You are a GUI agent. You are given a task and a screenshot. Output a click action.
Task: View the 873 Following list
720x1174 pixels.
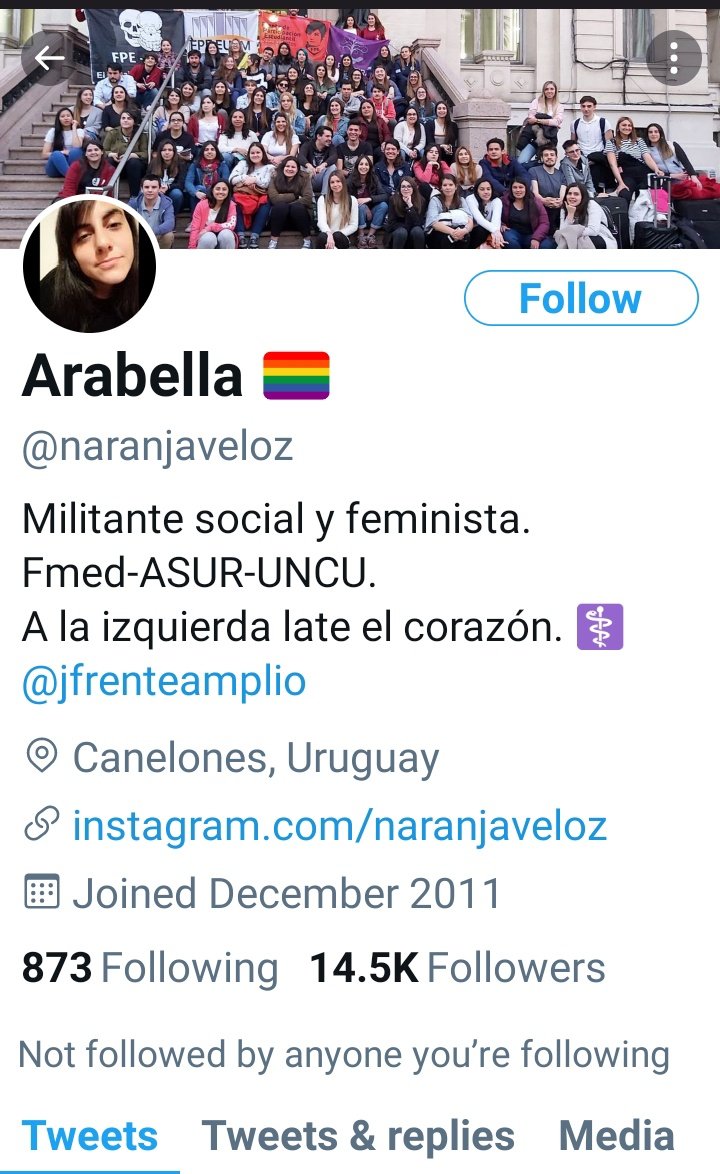pyautogui.click(x=150, y=967)
